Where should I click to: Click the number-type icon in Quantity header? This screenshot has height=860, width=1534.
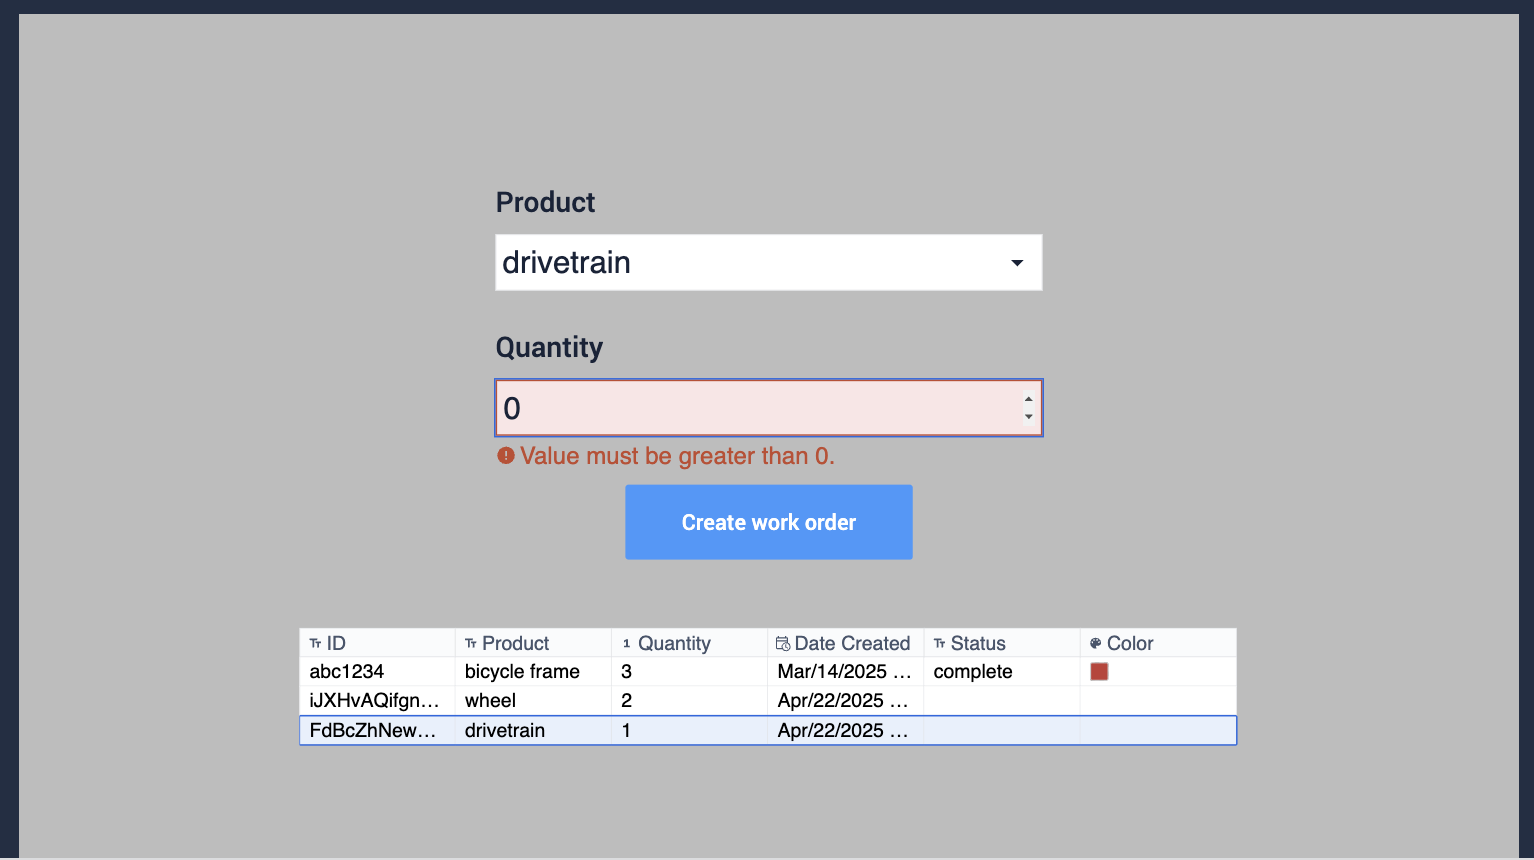(627, 644)
